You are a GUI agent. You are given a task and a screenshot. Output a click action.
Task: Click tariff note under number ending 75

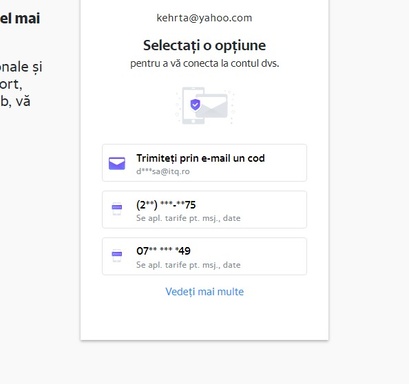[188, 218]
